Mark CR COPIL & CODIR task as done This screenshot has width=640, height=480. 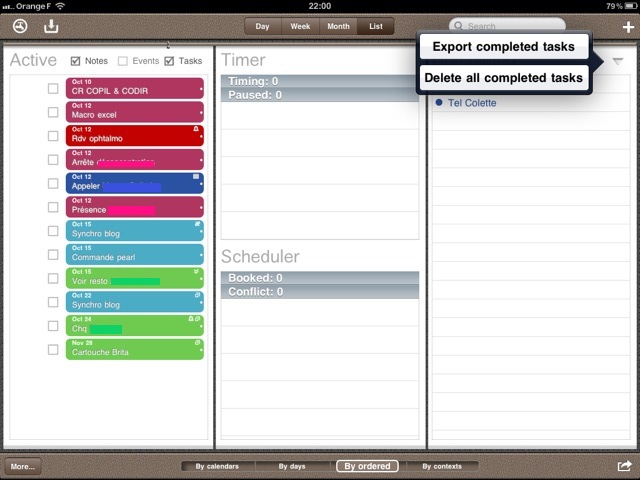point(53,88)
